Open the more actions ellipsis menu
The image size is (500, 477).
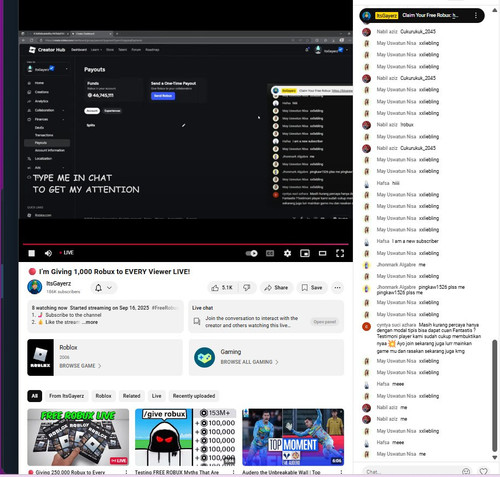click(337, 288)
